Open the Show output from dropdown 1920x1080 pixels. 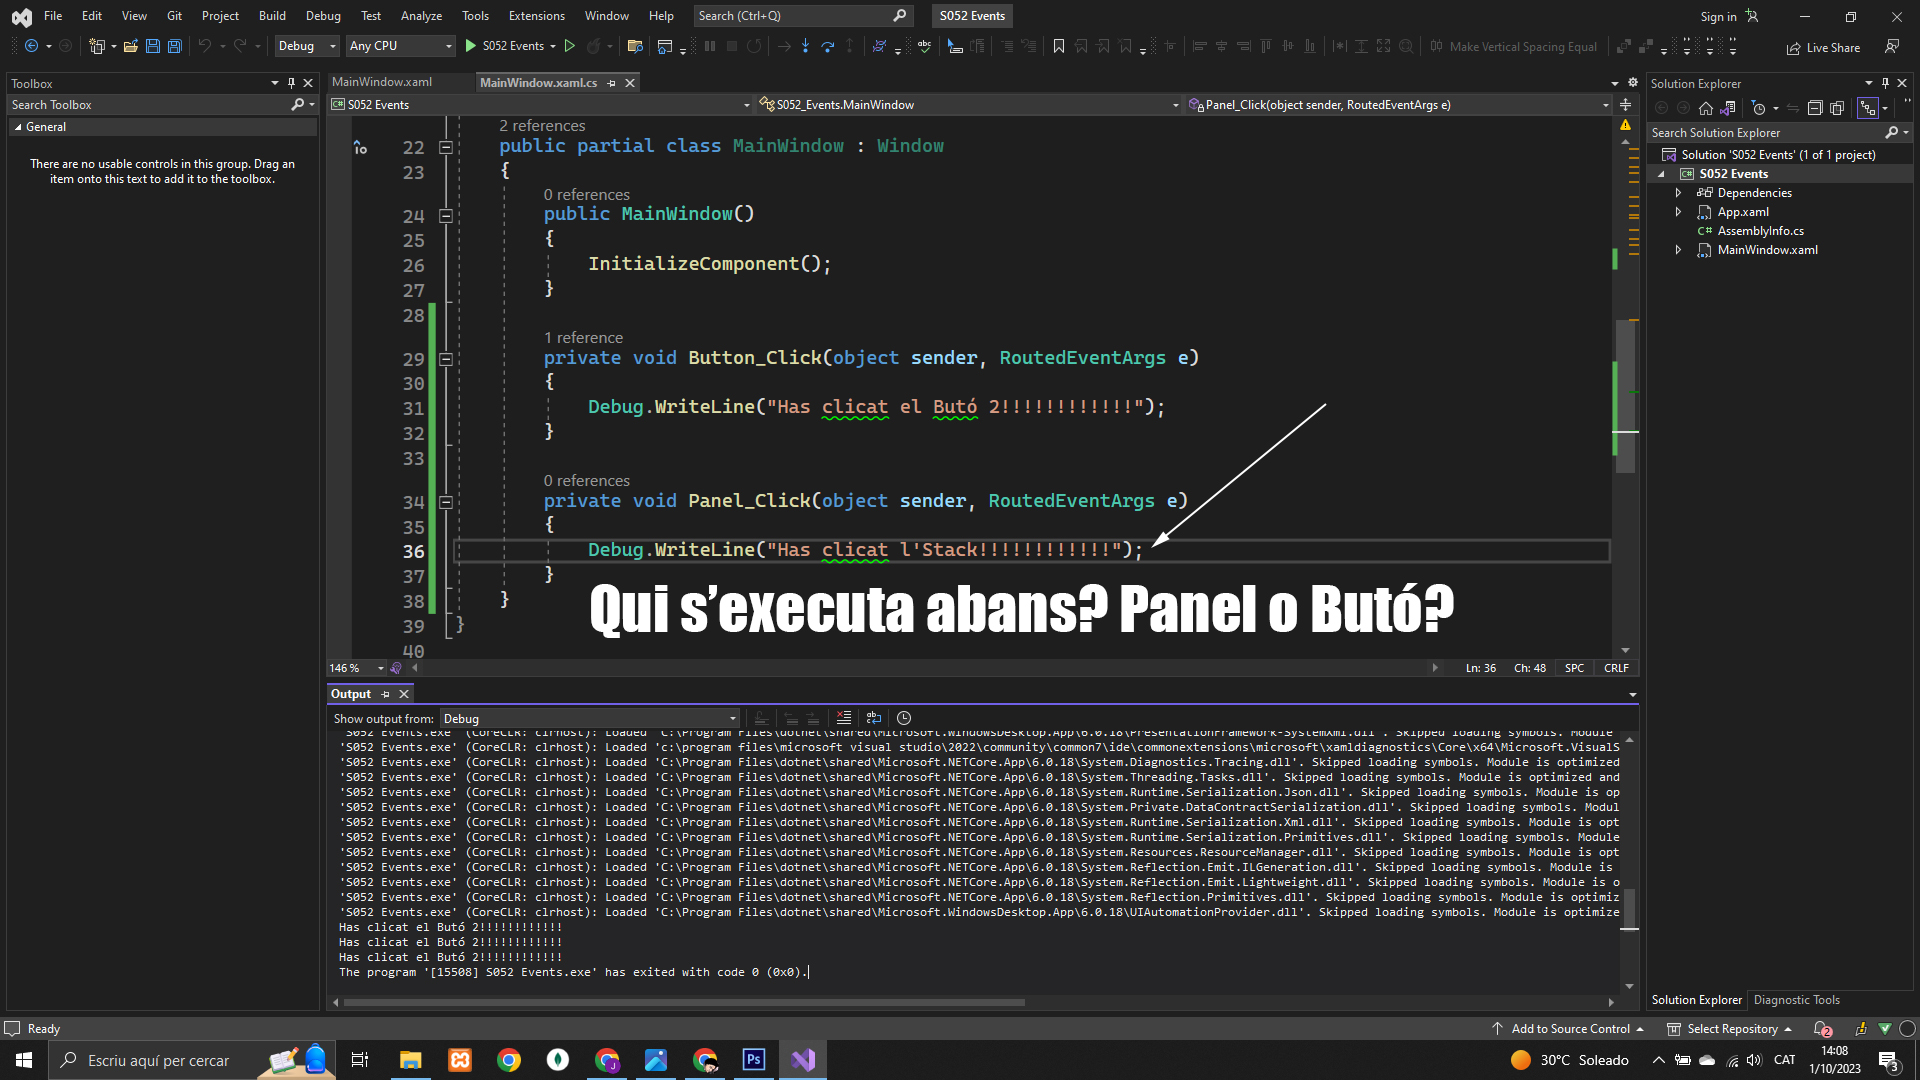pyautogui.click(x=590, y=718)
